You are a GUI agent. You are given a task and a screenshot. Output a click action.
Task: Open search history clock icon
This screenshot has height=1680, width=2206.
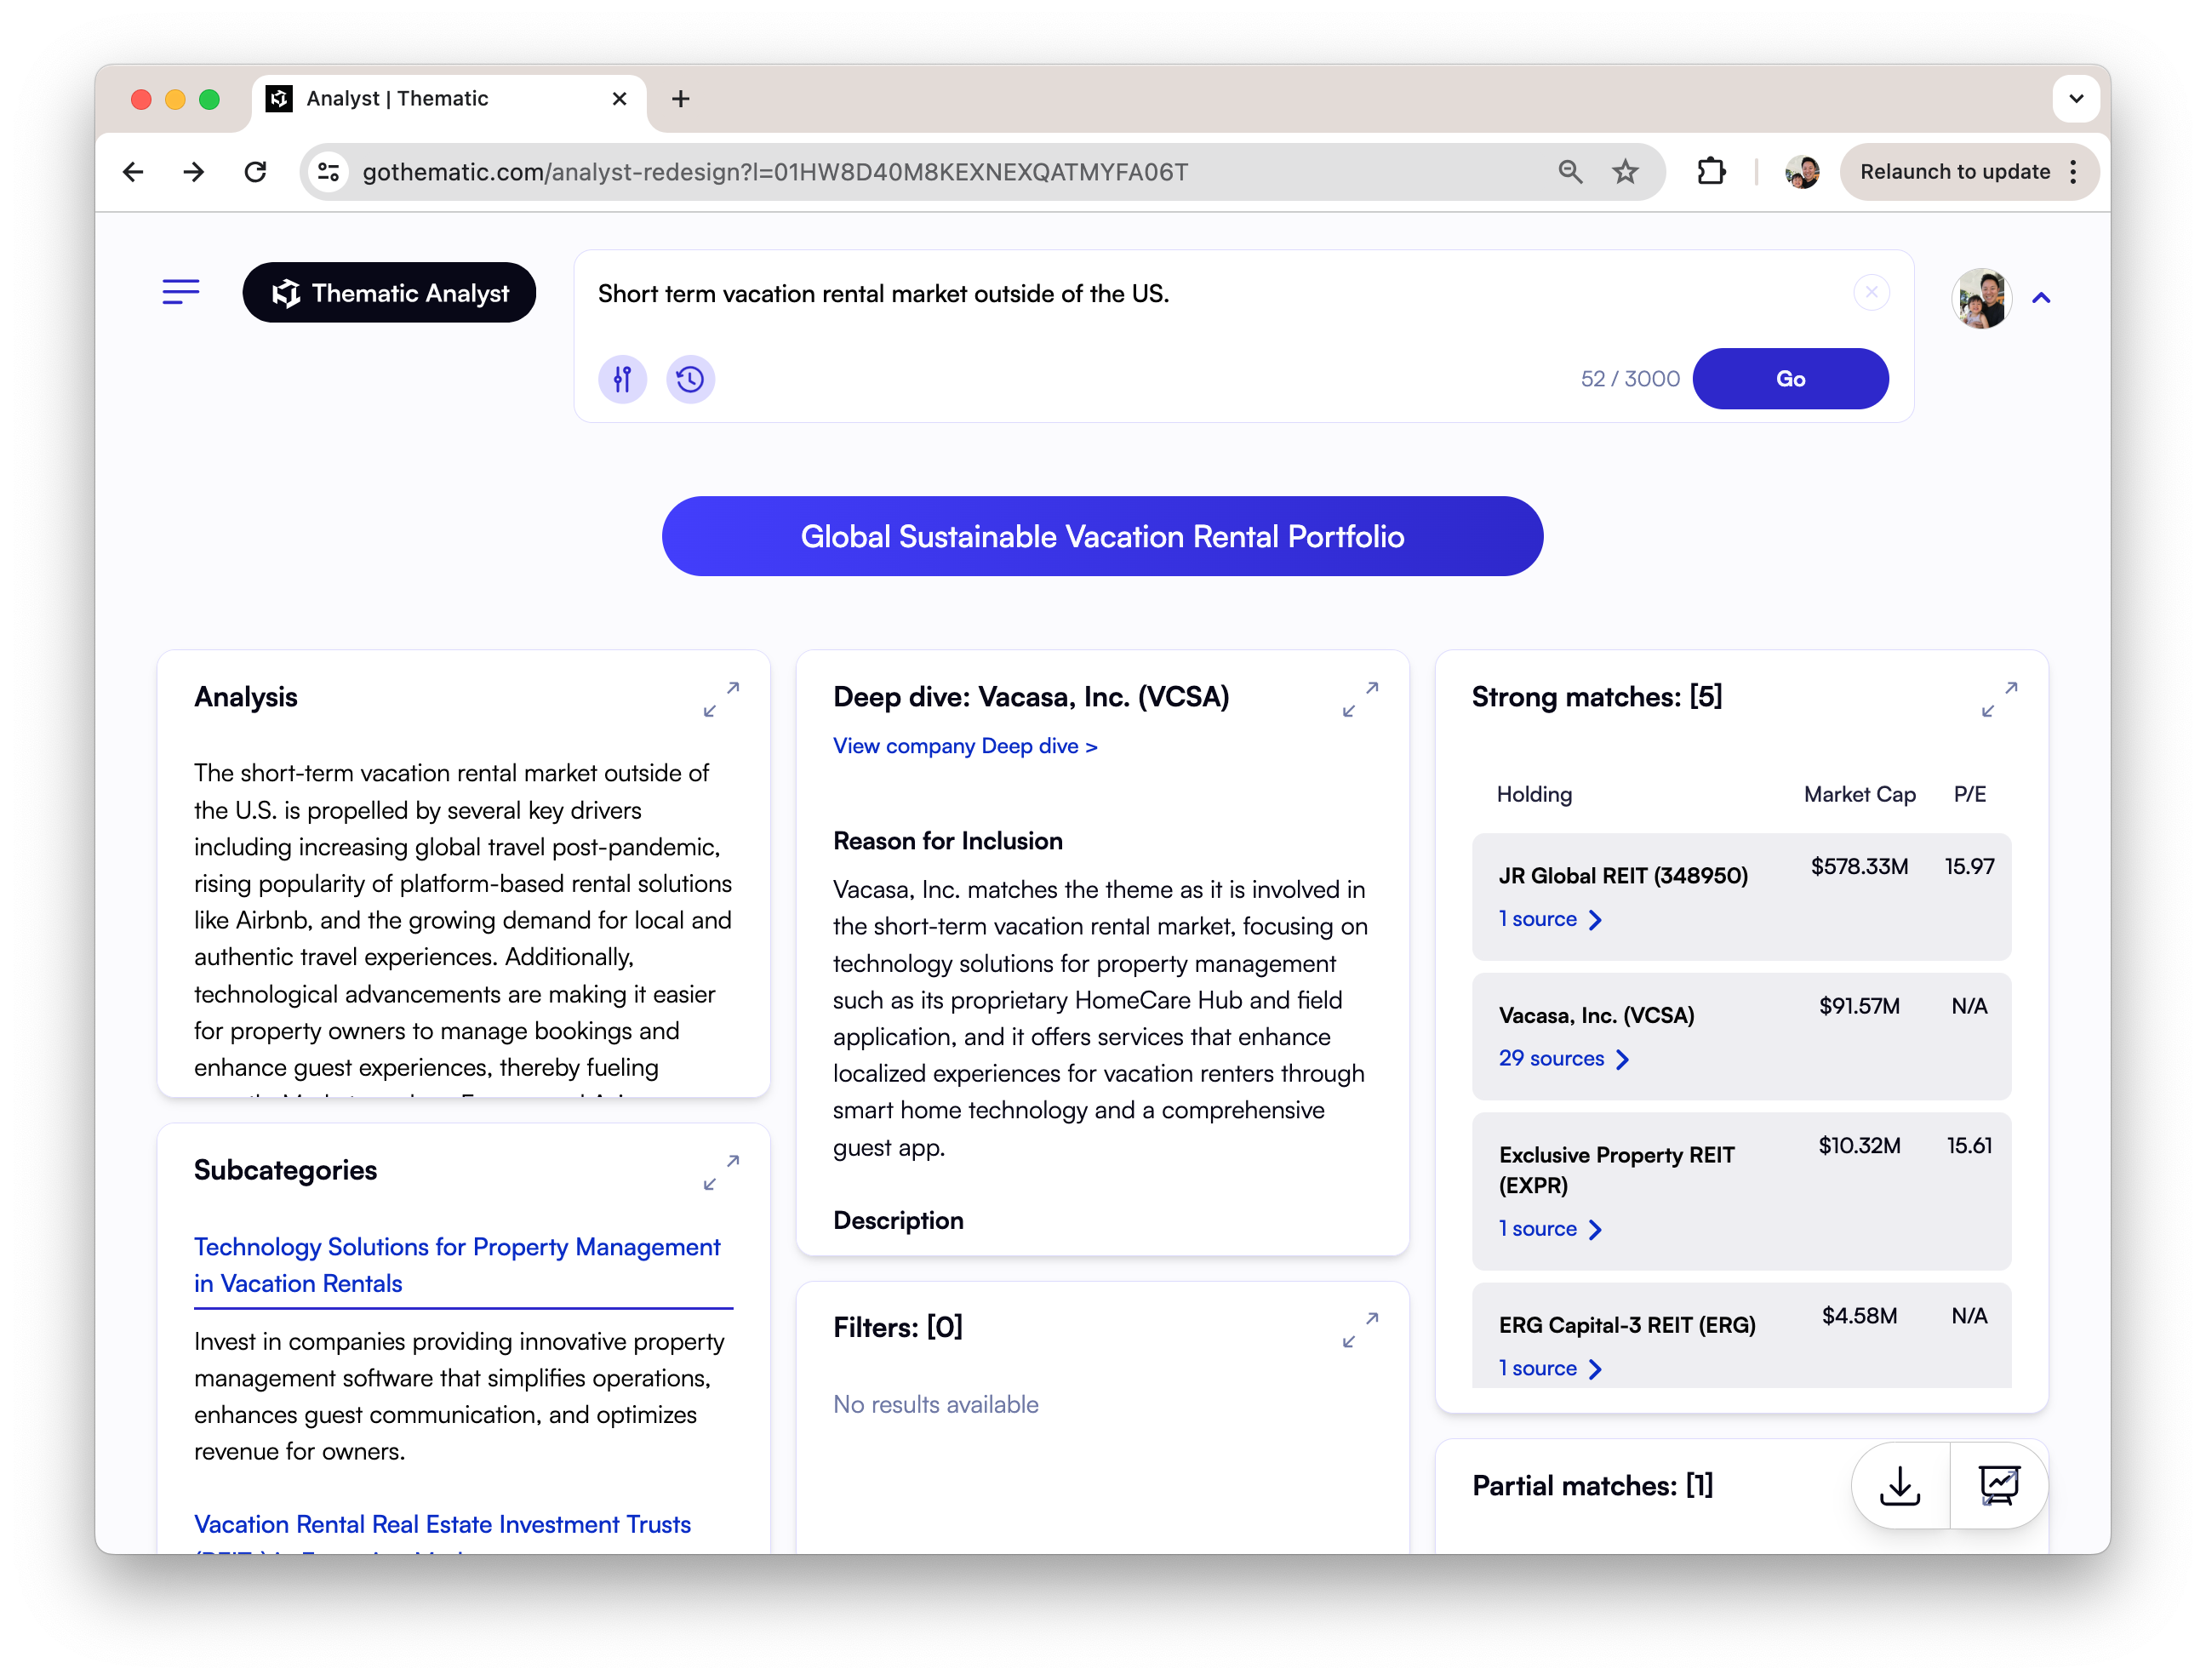pos(690,379)
